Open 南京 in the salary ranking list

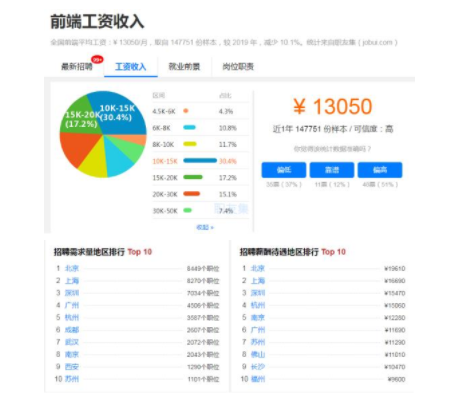[x=258, y=317]
